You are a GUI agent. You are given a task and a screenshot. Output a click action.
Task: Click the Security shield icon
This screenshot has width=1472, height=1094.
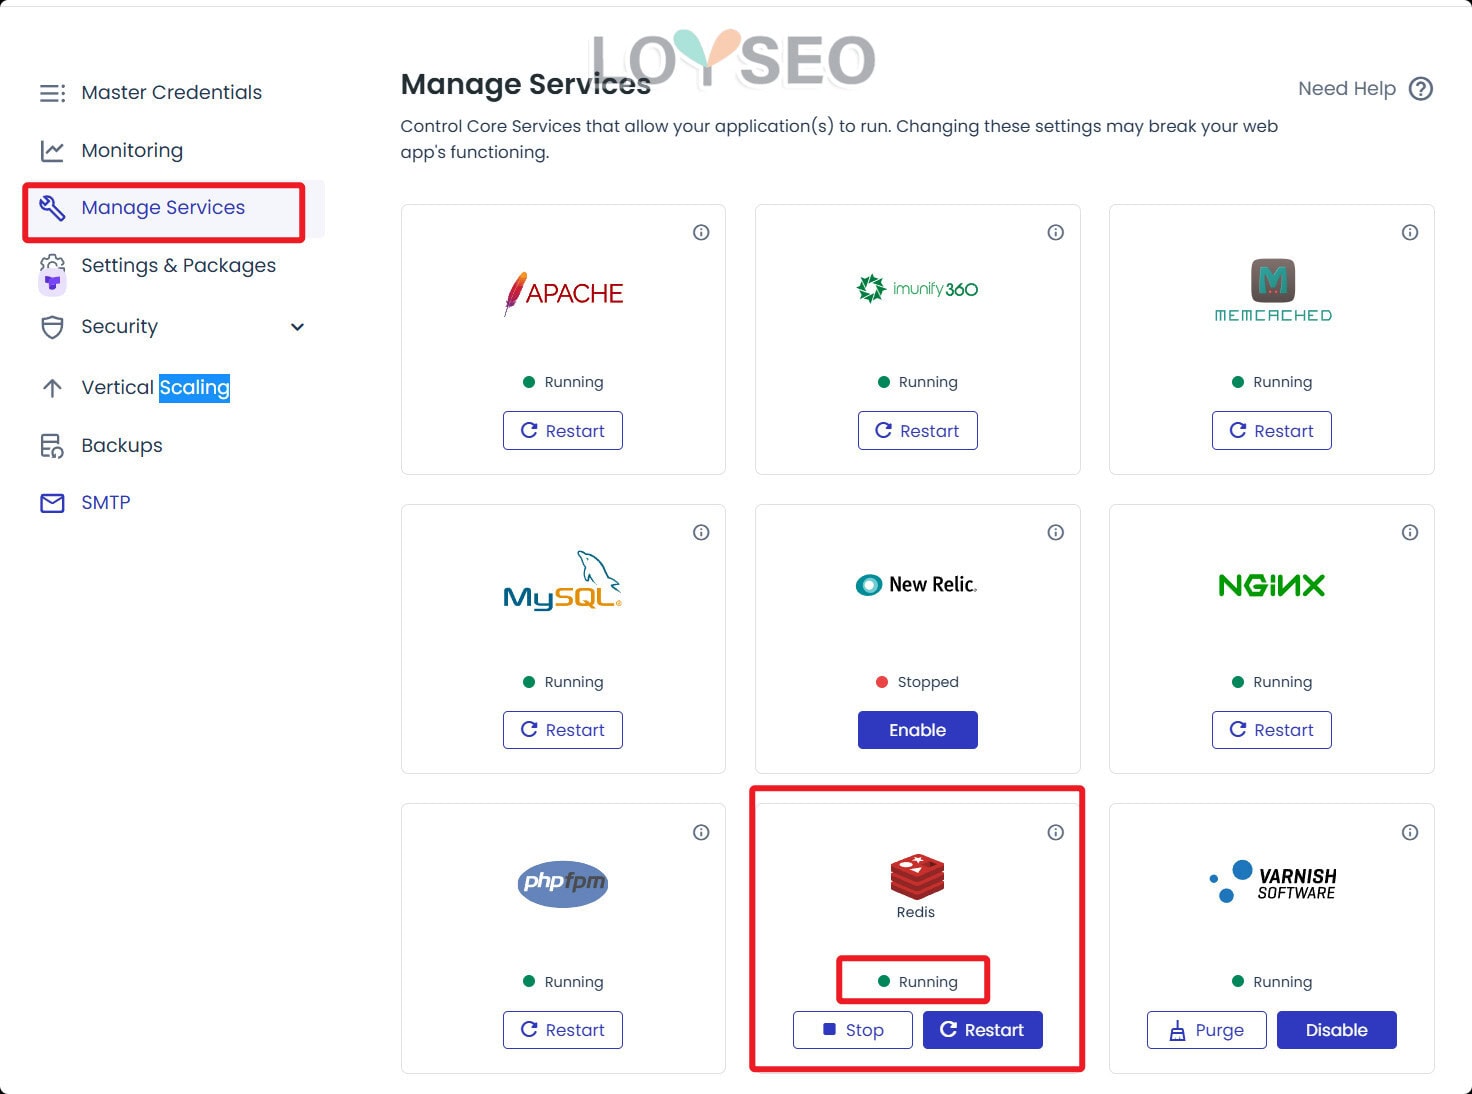[x=51, y=326]
